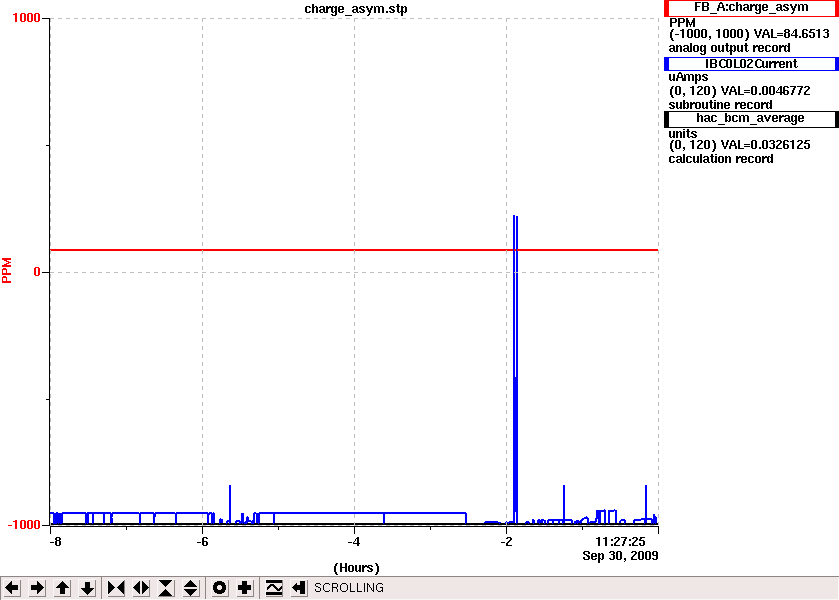Click the -8 tick label on the time axis
Viewport: 839px width, 600px height.
click(55, 542)
